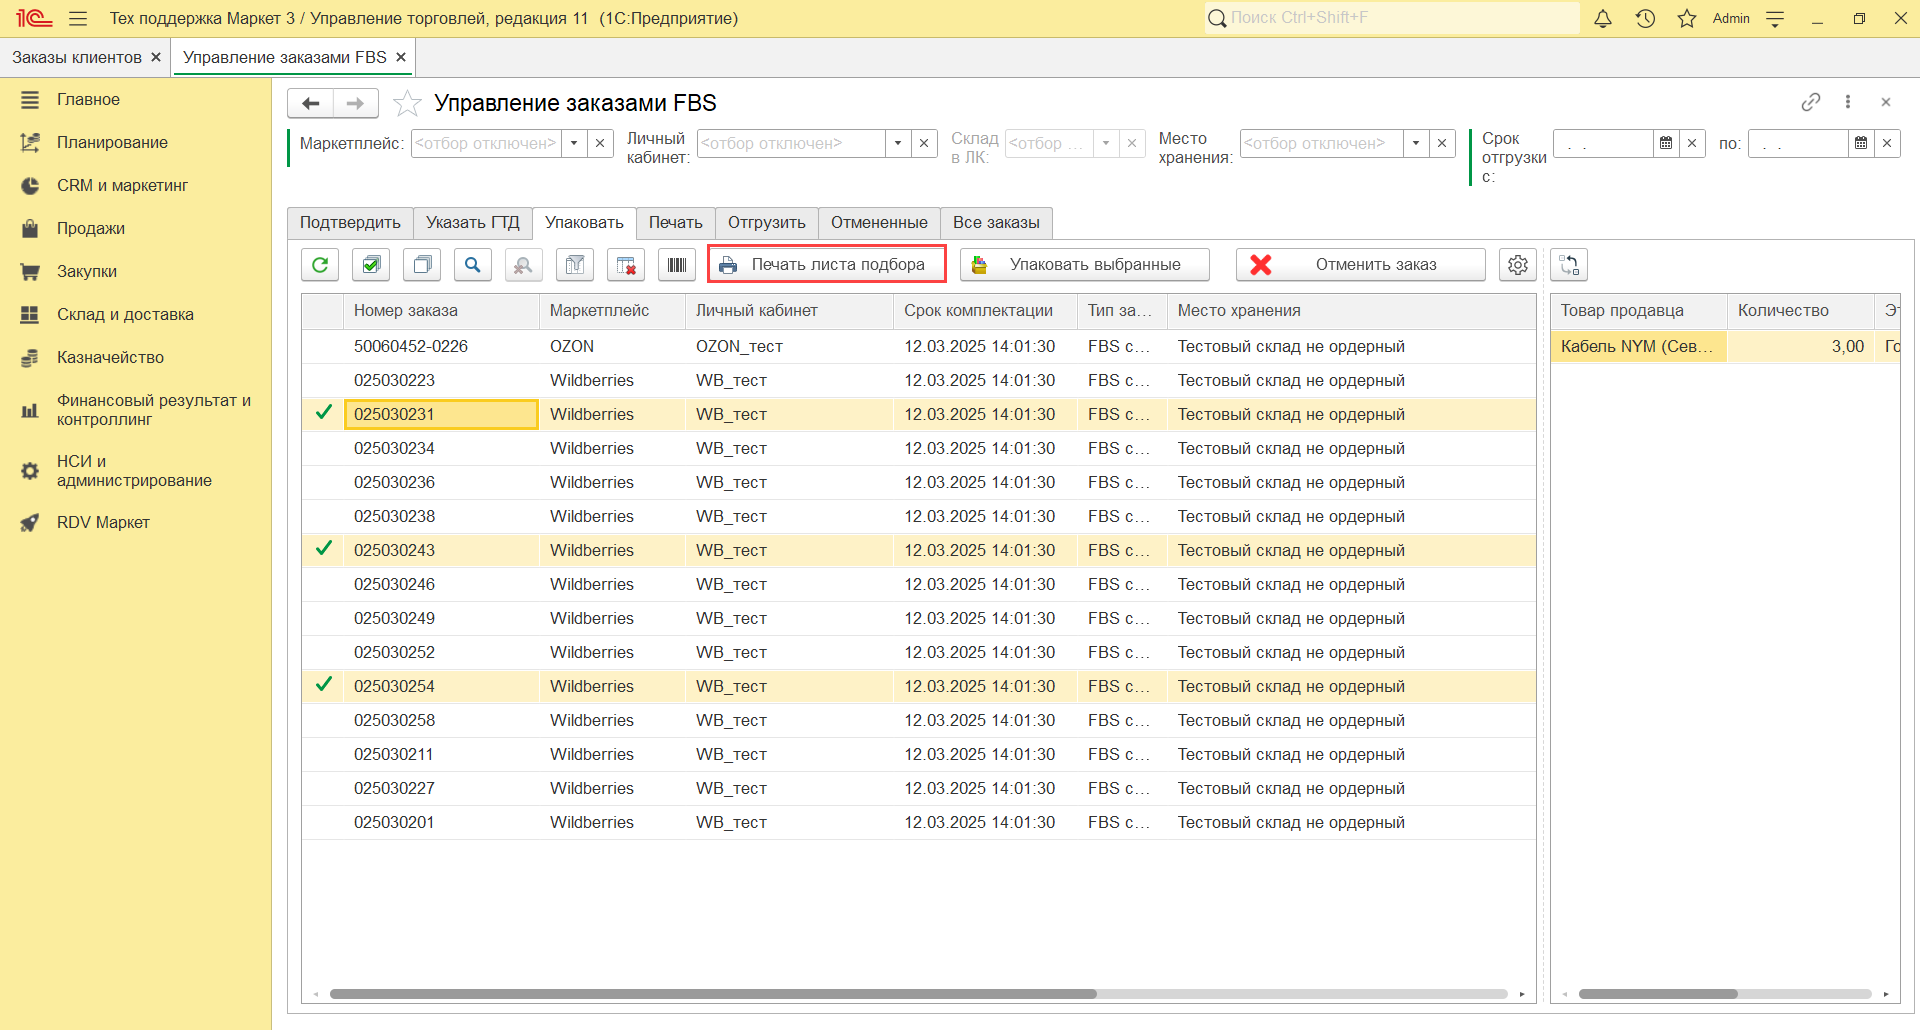Clear the Место хранения filter
This screenshot has width=1920, height=1030.
coord(1442,143)
